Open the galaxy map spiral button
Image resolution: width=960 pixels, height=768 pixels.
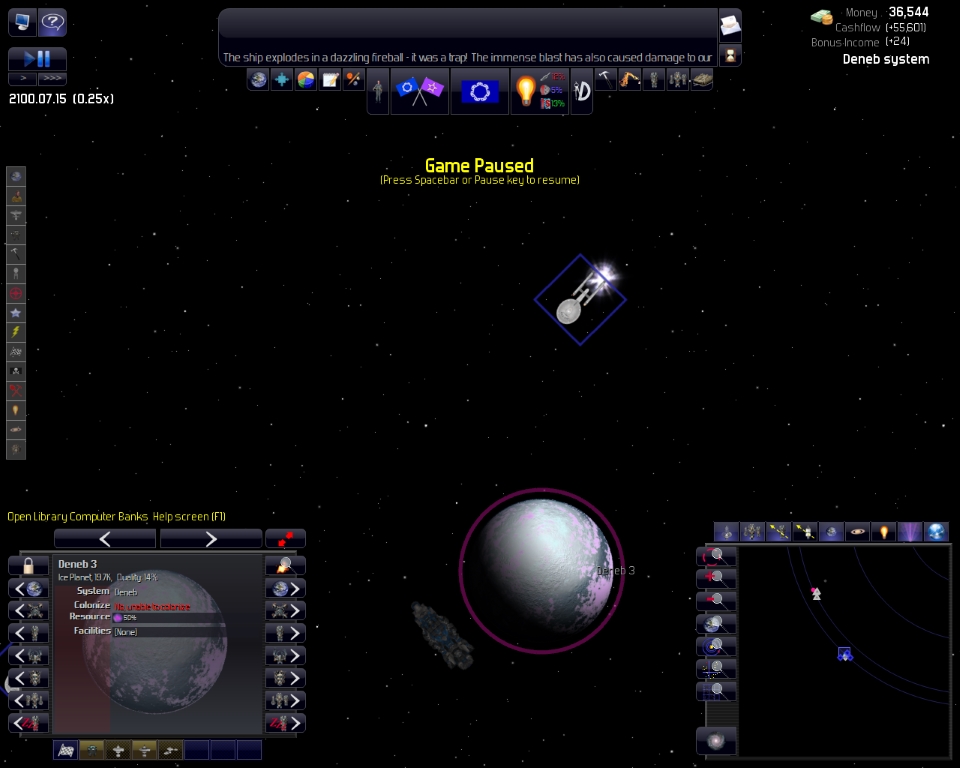coord(716,741)
